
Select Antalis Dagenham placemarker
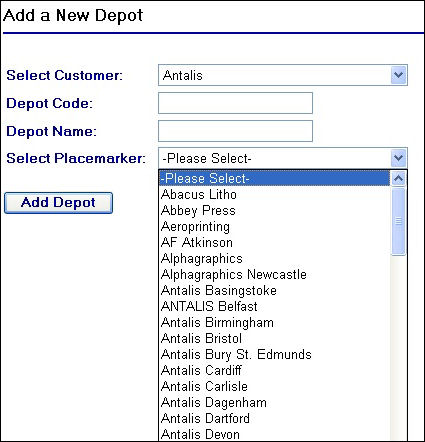click(x=274, y=402)
